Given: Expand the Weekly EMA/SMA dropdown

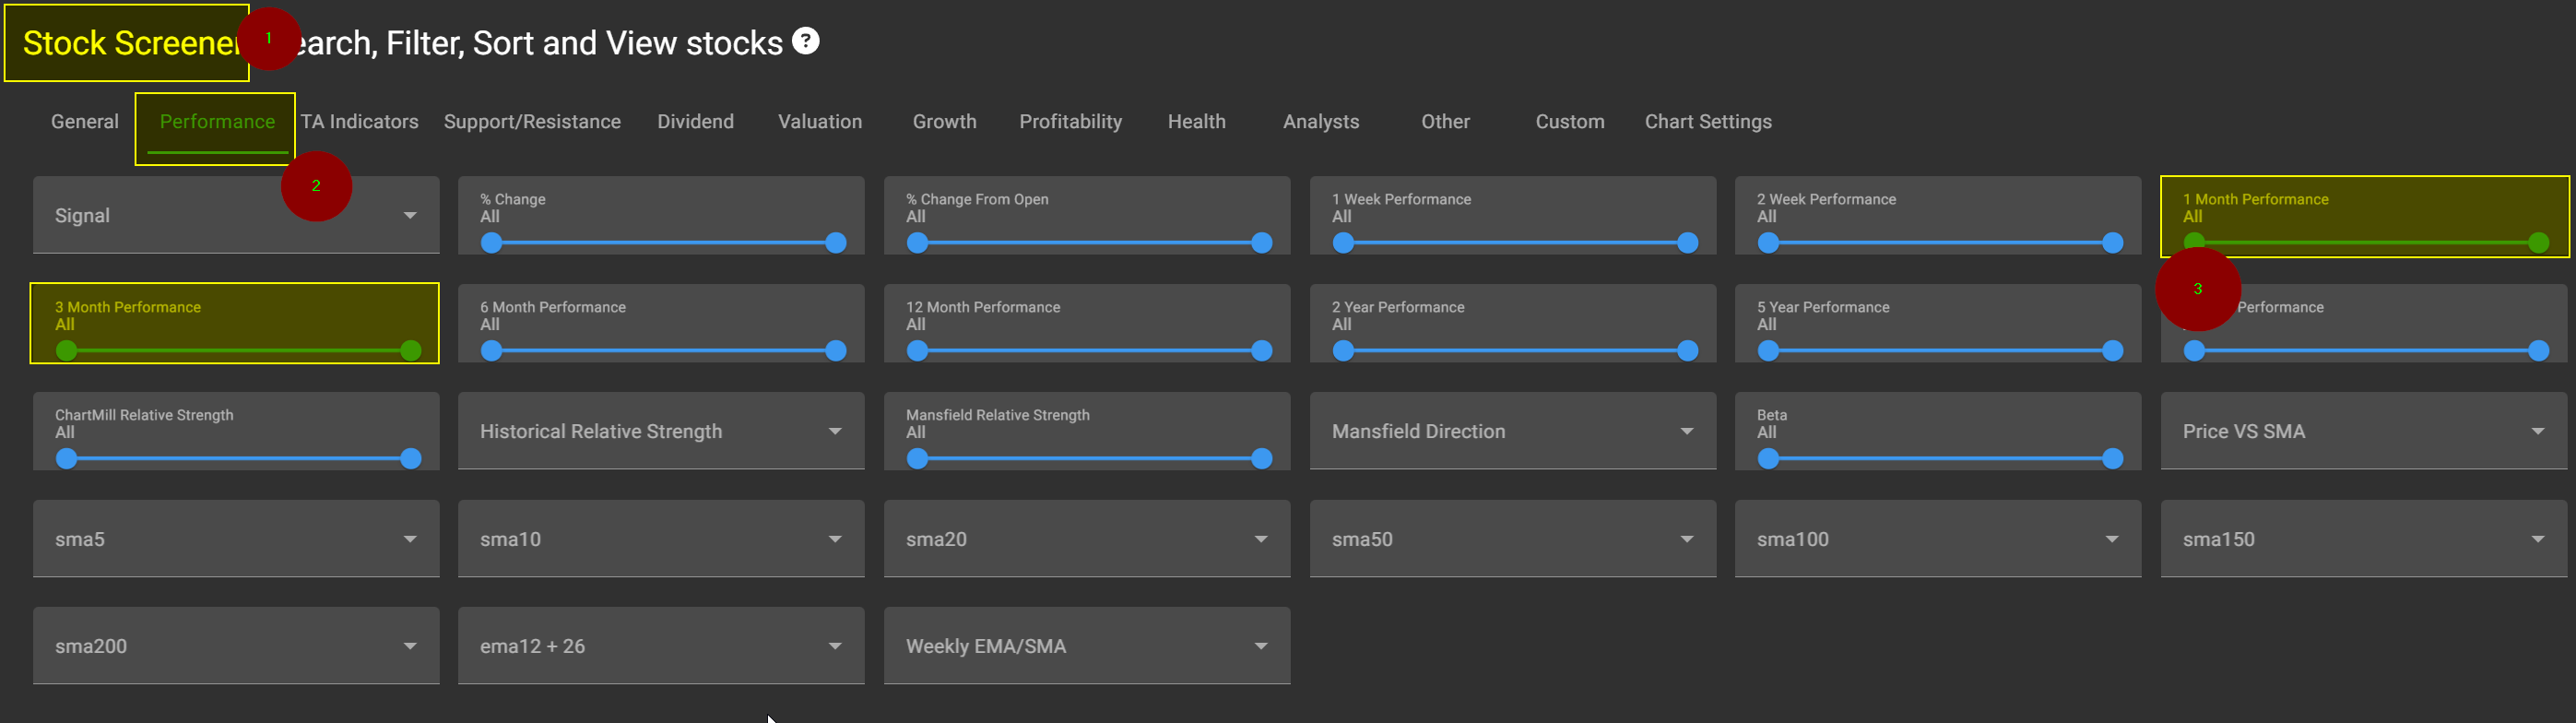Looking at the screenshot, I should (1086, 646).
